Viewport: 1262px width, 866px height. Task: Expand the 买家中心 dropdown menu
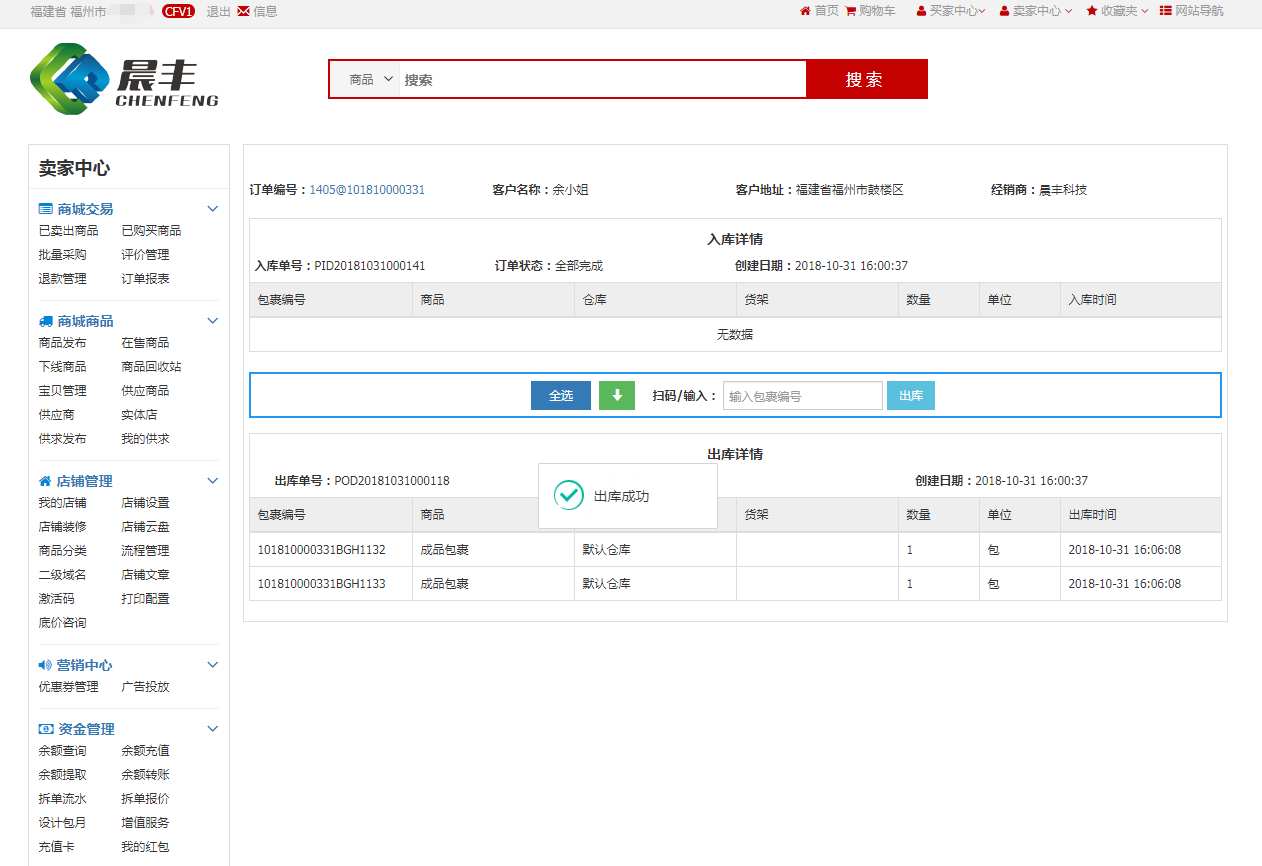pos(950,11)
